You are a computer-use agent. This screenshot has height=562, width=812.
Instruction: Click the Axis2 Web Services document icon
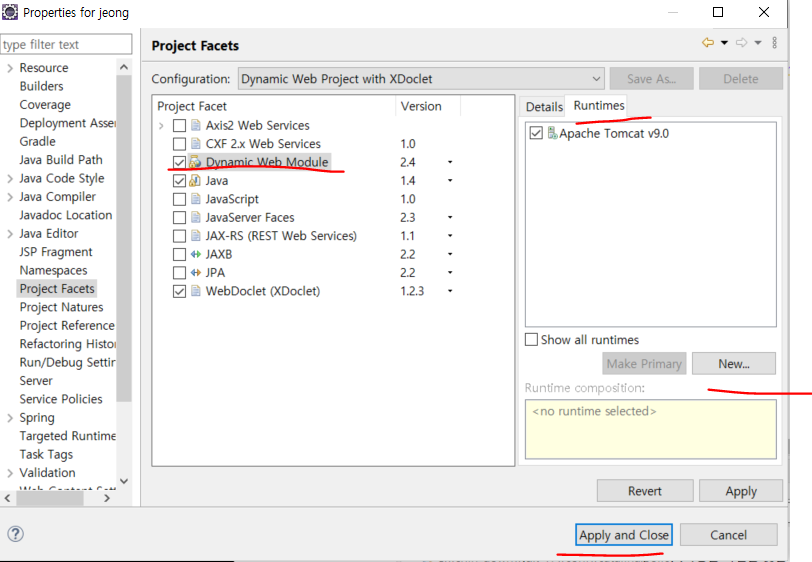coord(196,125)
